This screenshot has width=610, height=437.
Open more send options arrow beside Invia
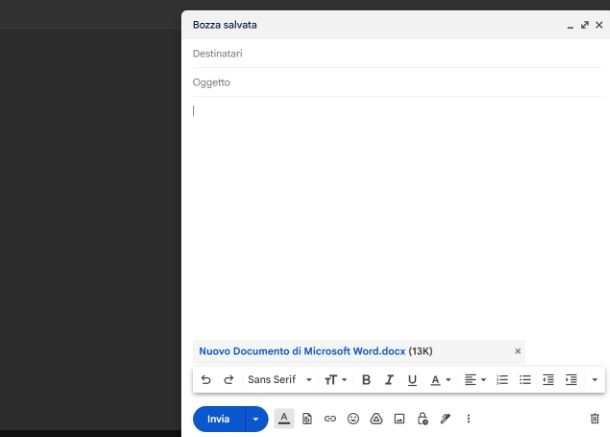pos(257,419)
